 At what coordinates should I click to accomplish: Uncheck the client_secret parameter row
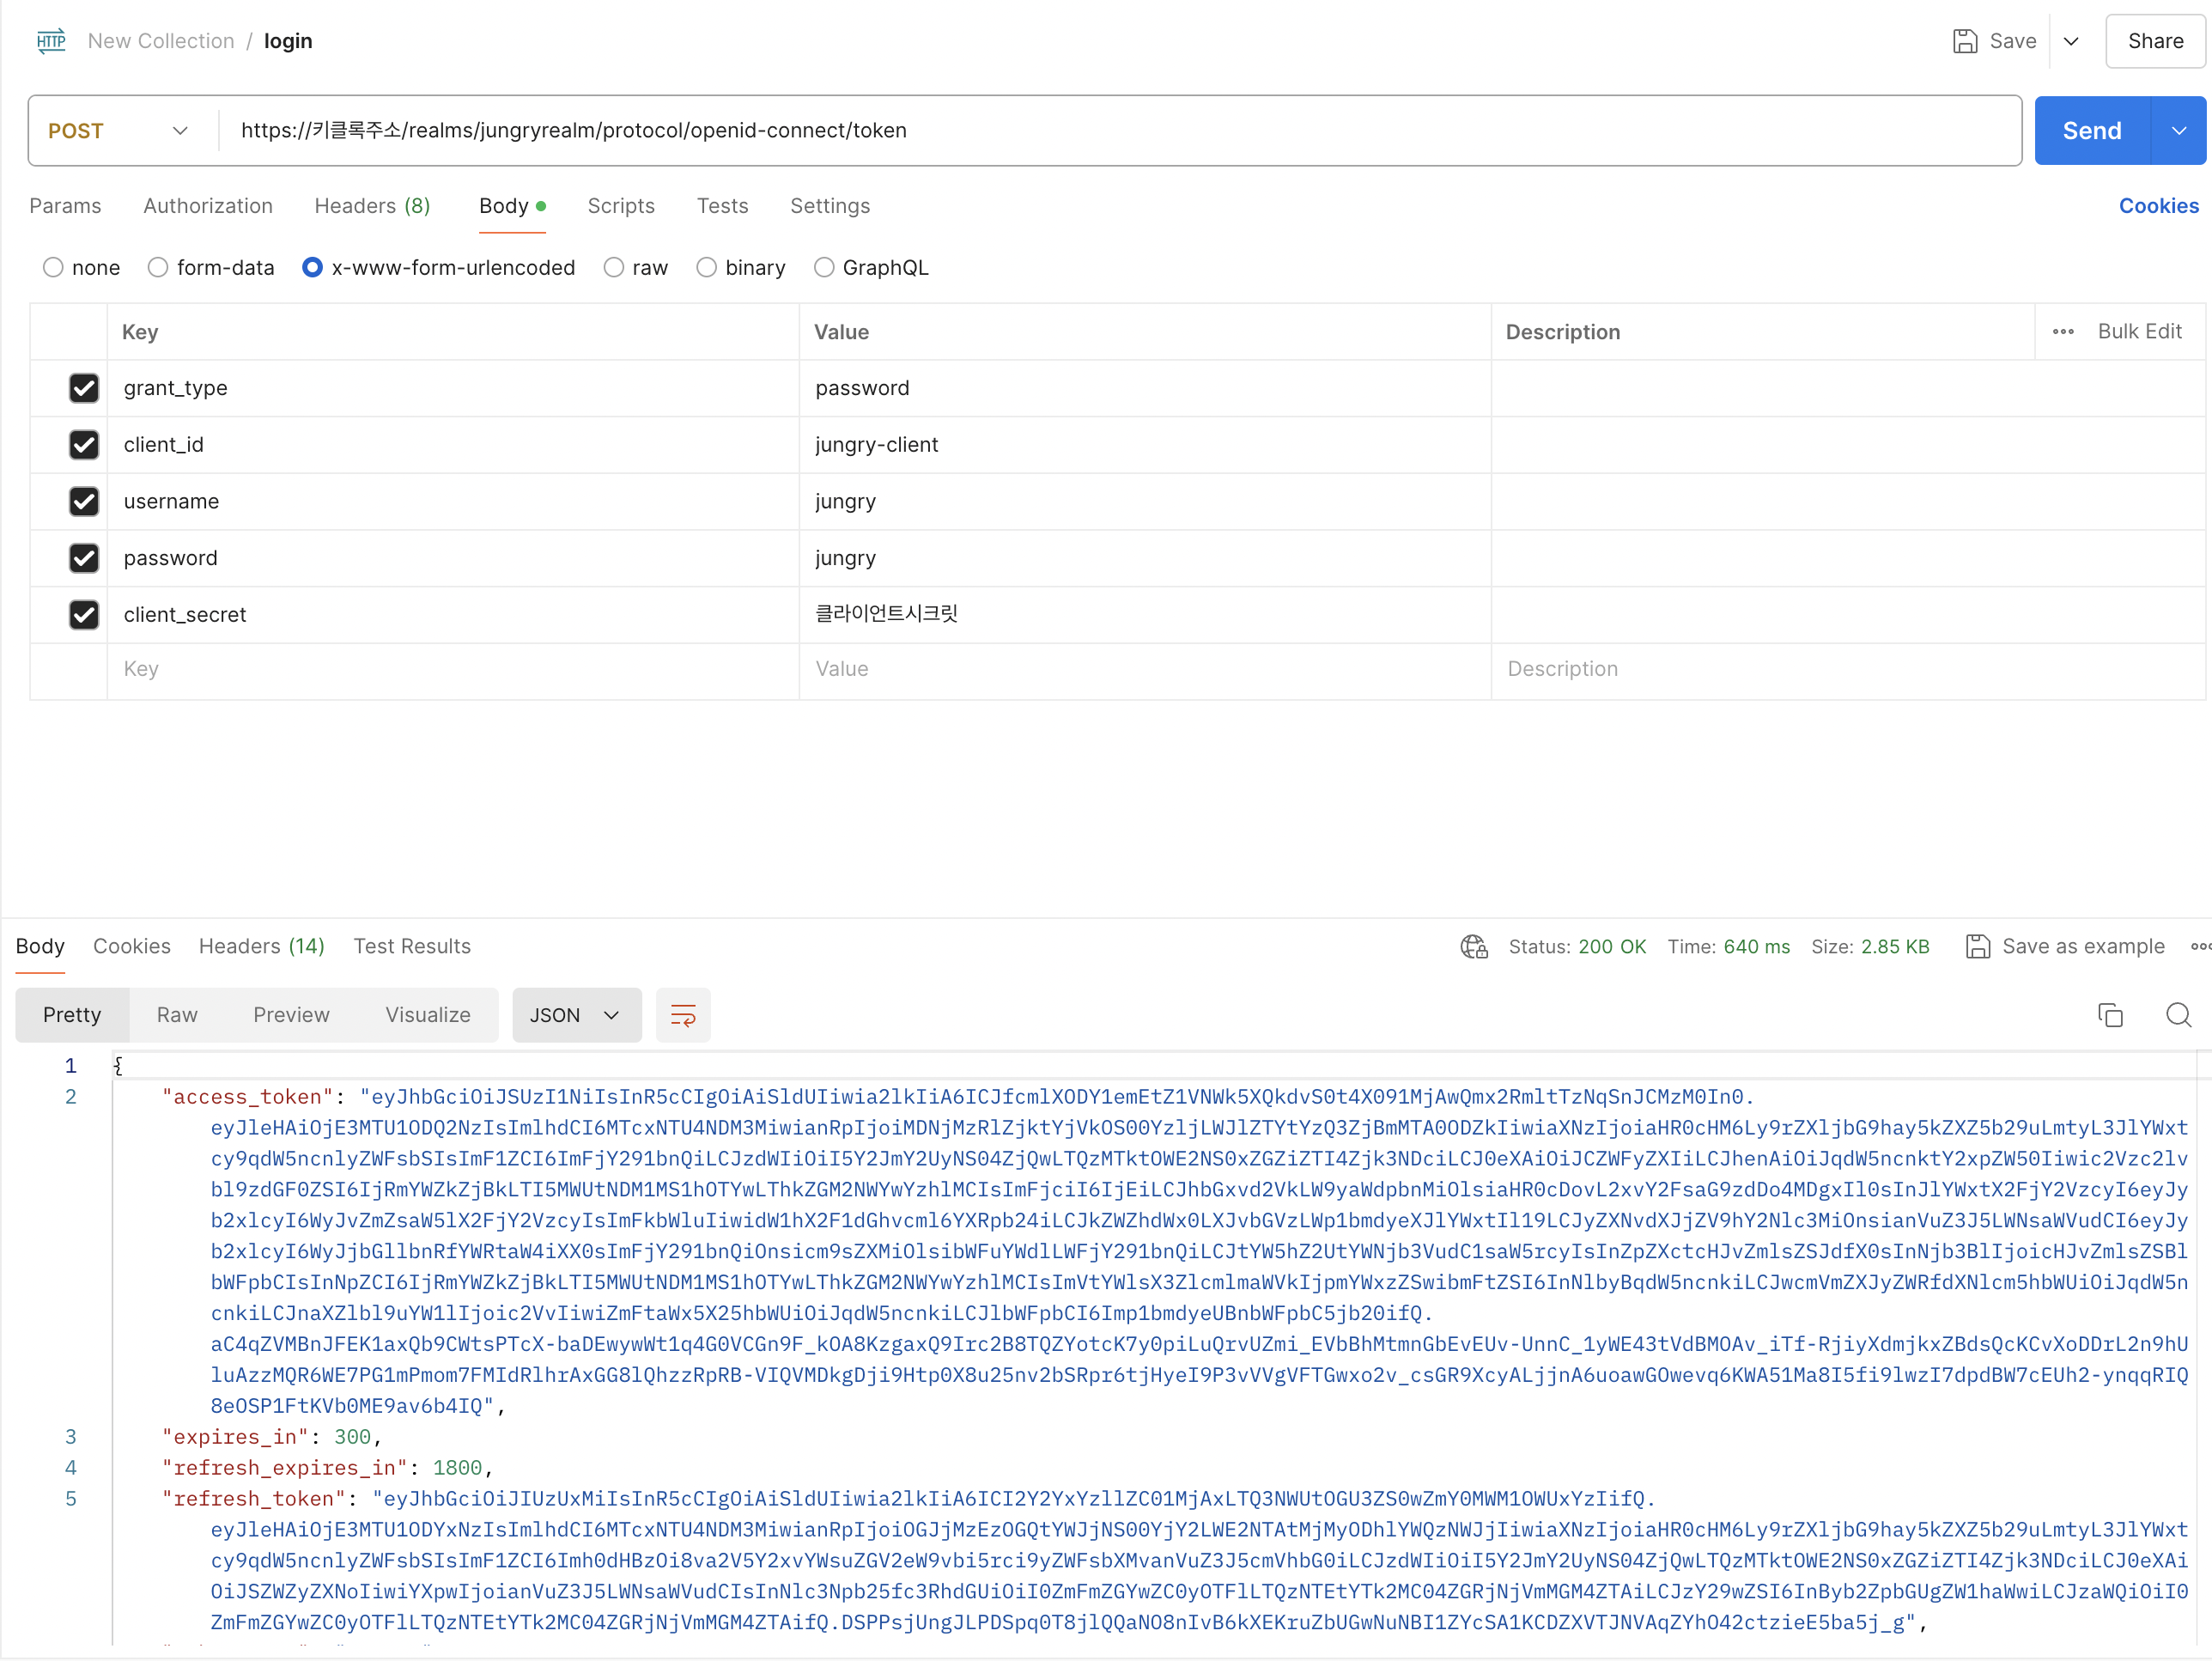click(84, 615)
